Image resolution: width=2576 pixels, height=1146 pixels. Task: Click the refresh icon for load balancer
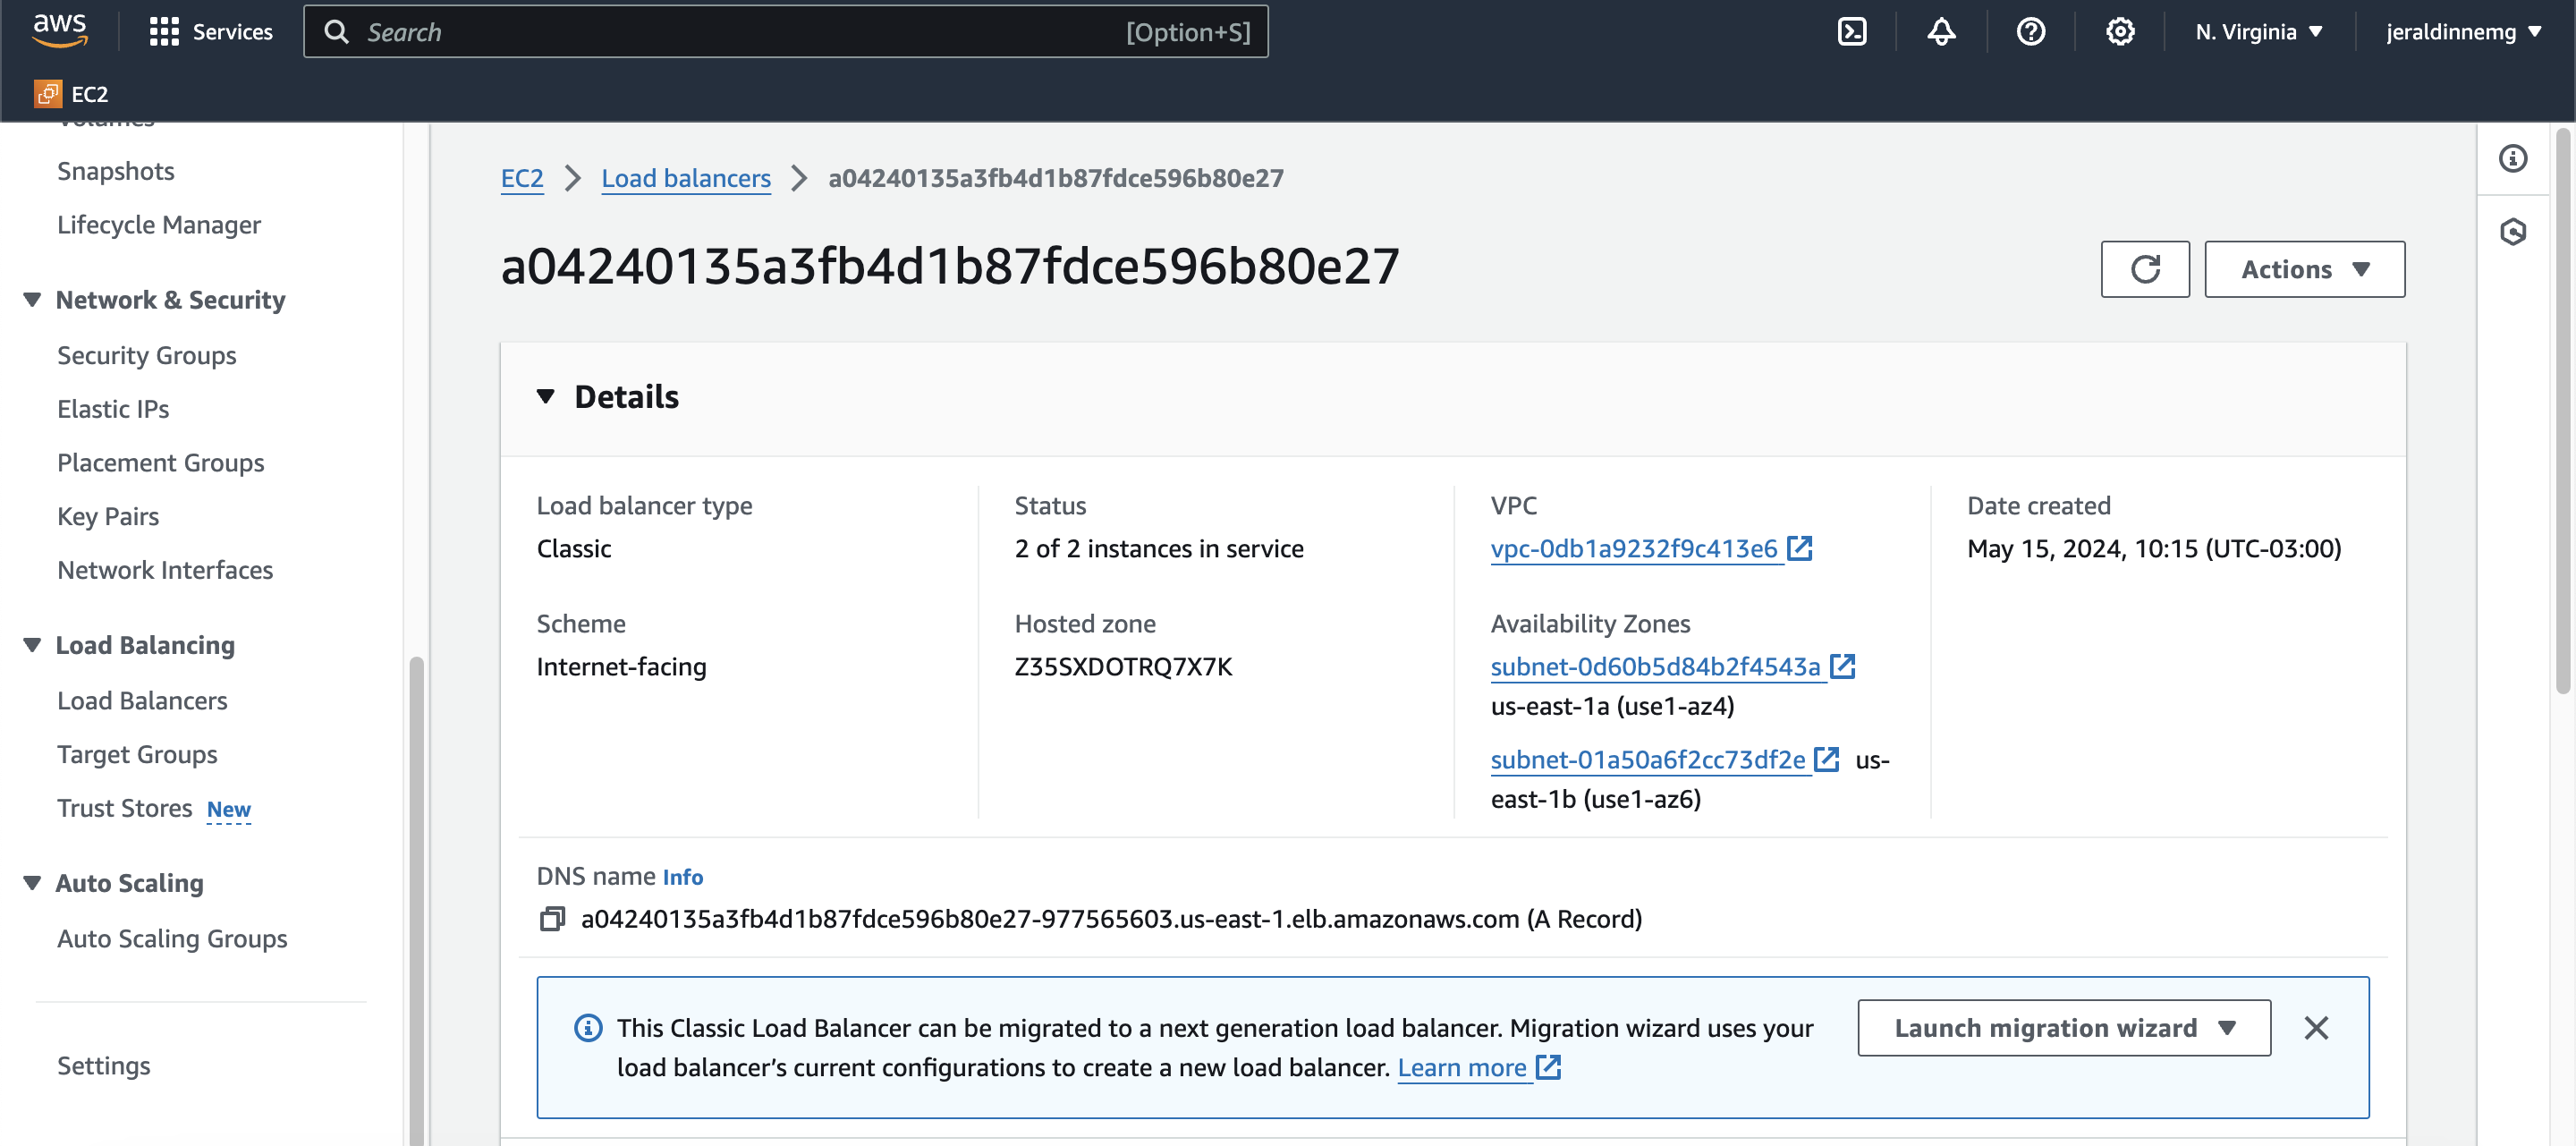(2146, 268)
